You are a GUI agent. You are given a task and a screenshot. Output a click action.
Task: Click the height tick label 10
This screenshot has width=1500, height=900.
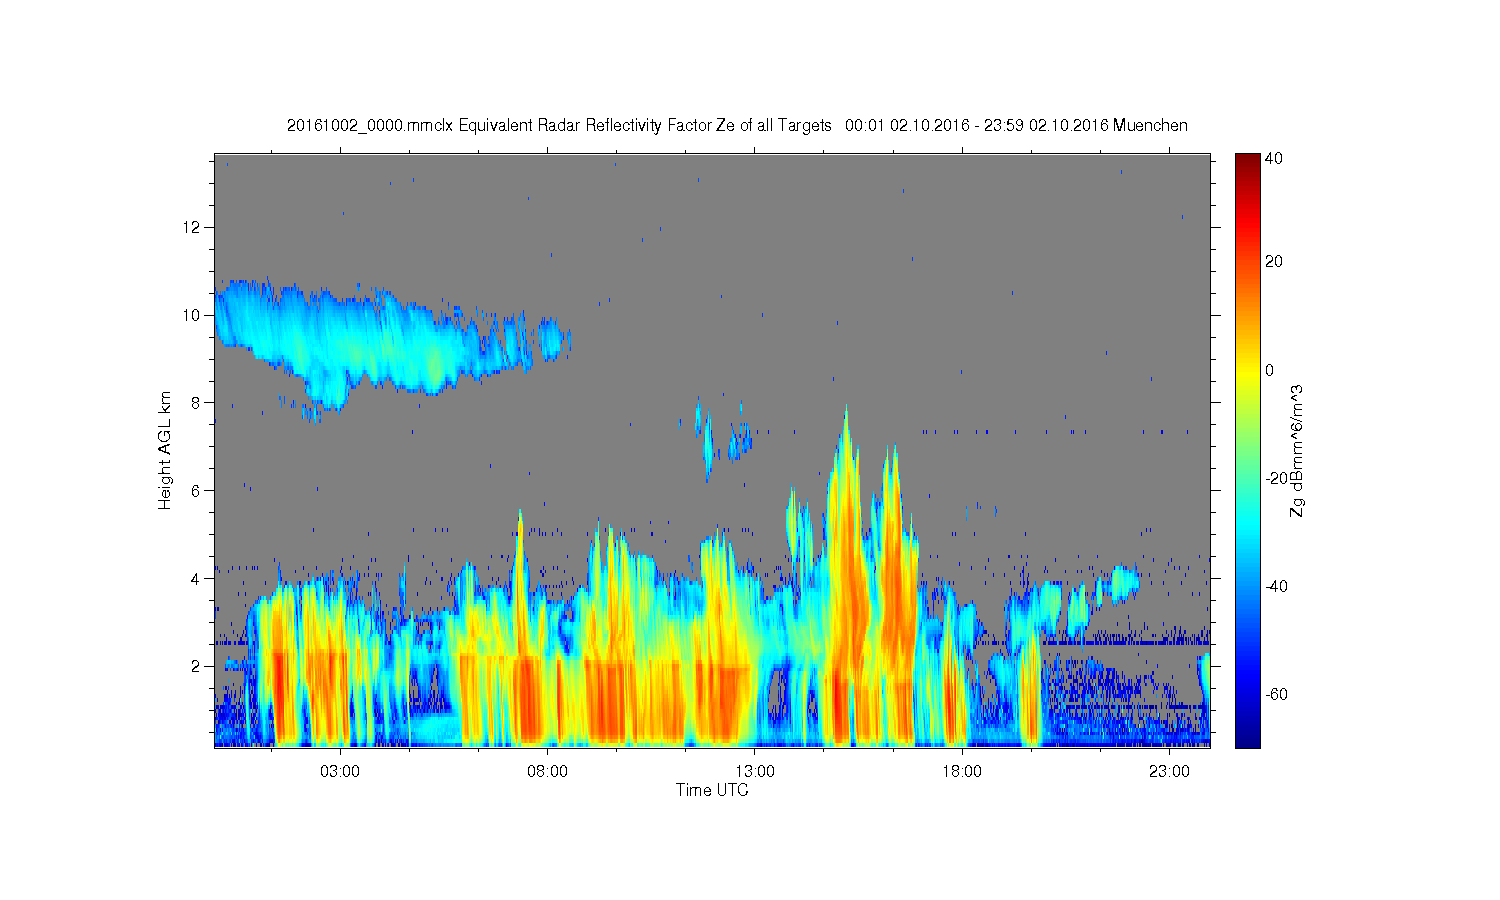tap(192, 315)
